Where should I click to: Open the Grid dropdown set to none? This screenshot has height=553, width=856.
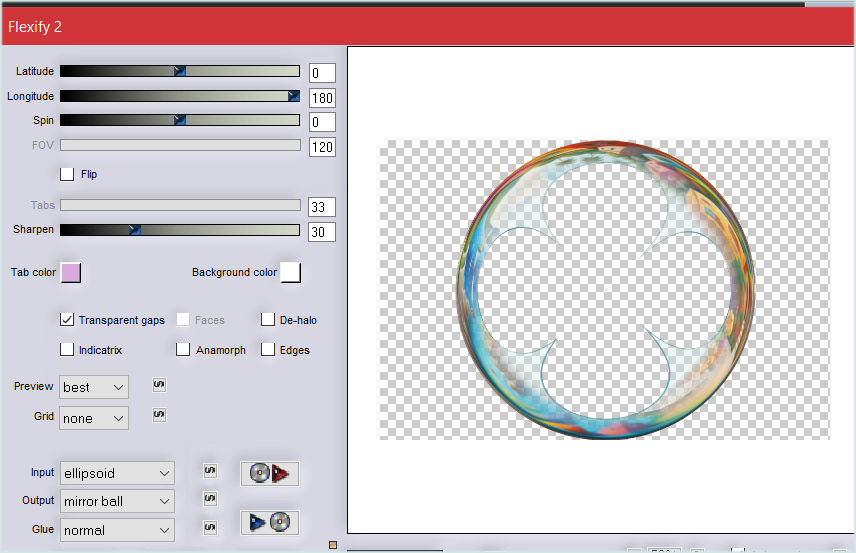pyautogui.click(x=94, y=418)
